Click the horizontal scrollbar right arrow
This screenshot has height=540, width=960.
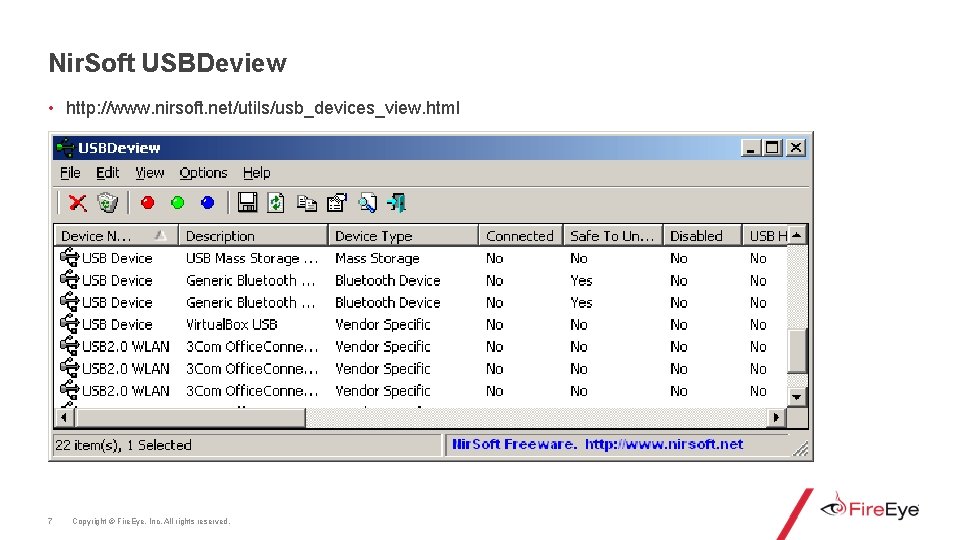pos(776,417)
